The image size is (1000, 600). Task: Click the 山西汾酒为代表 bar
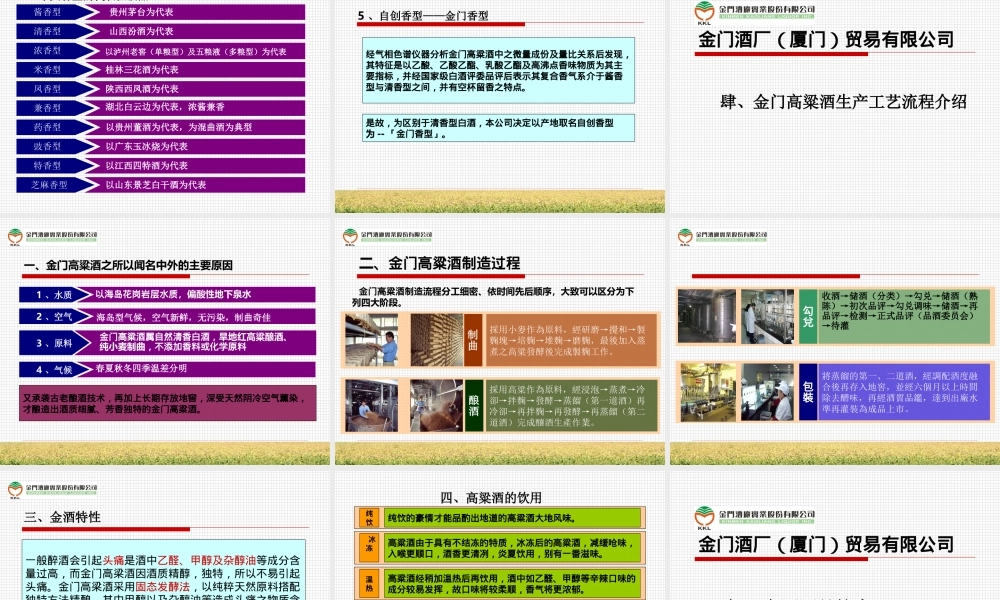(198, 31)
